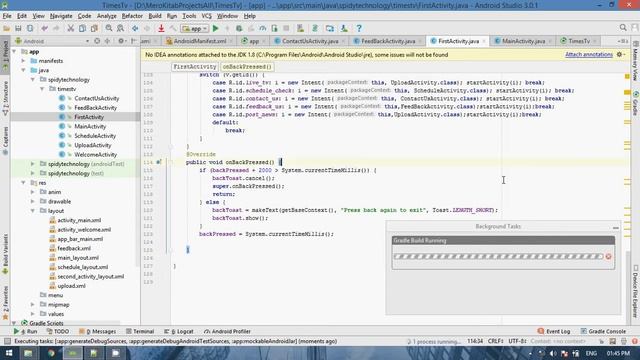Click the Windows Start button
The height and width of the screenshot is (360, 640).
click(9, 353)
